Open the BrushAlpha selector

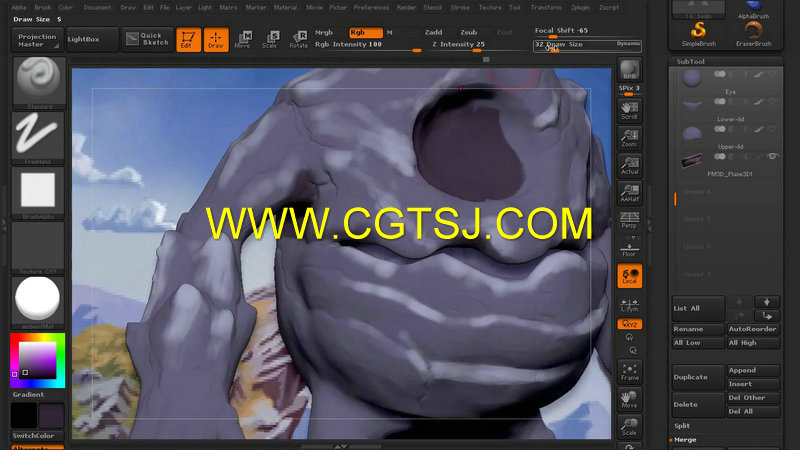[38, 193]
